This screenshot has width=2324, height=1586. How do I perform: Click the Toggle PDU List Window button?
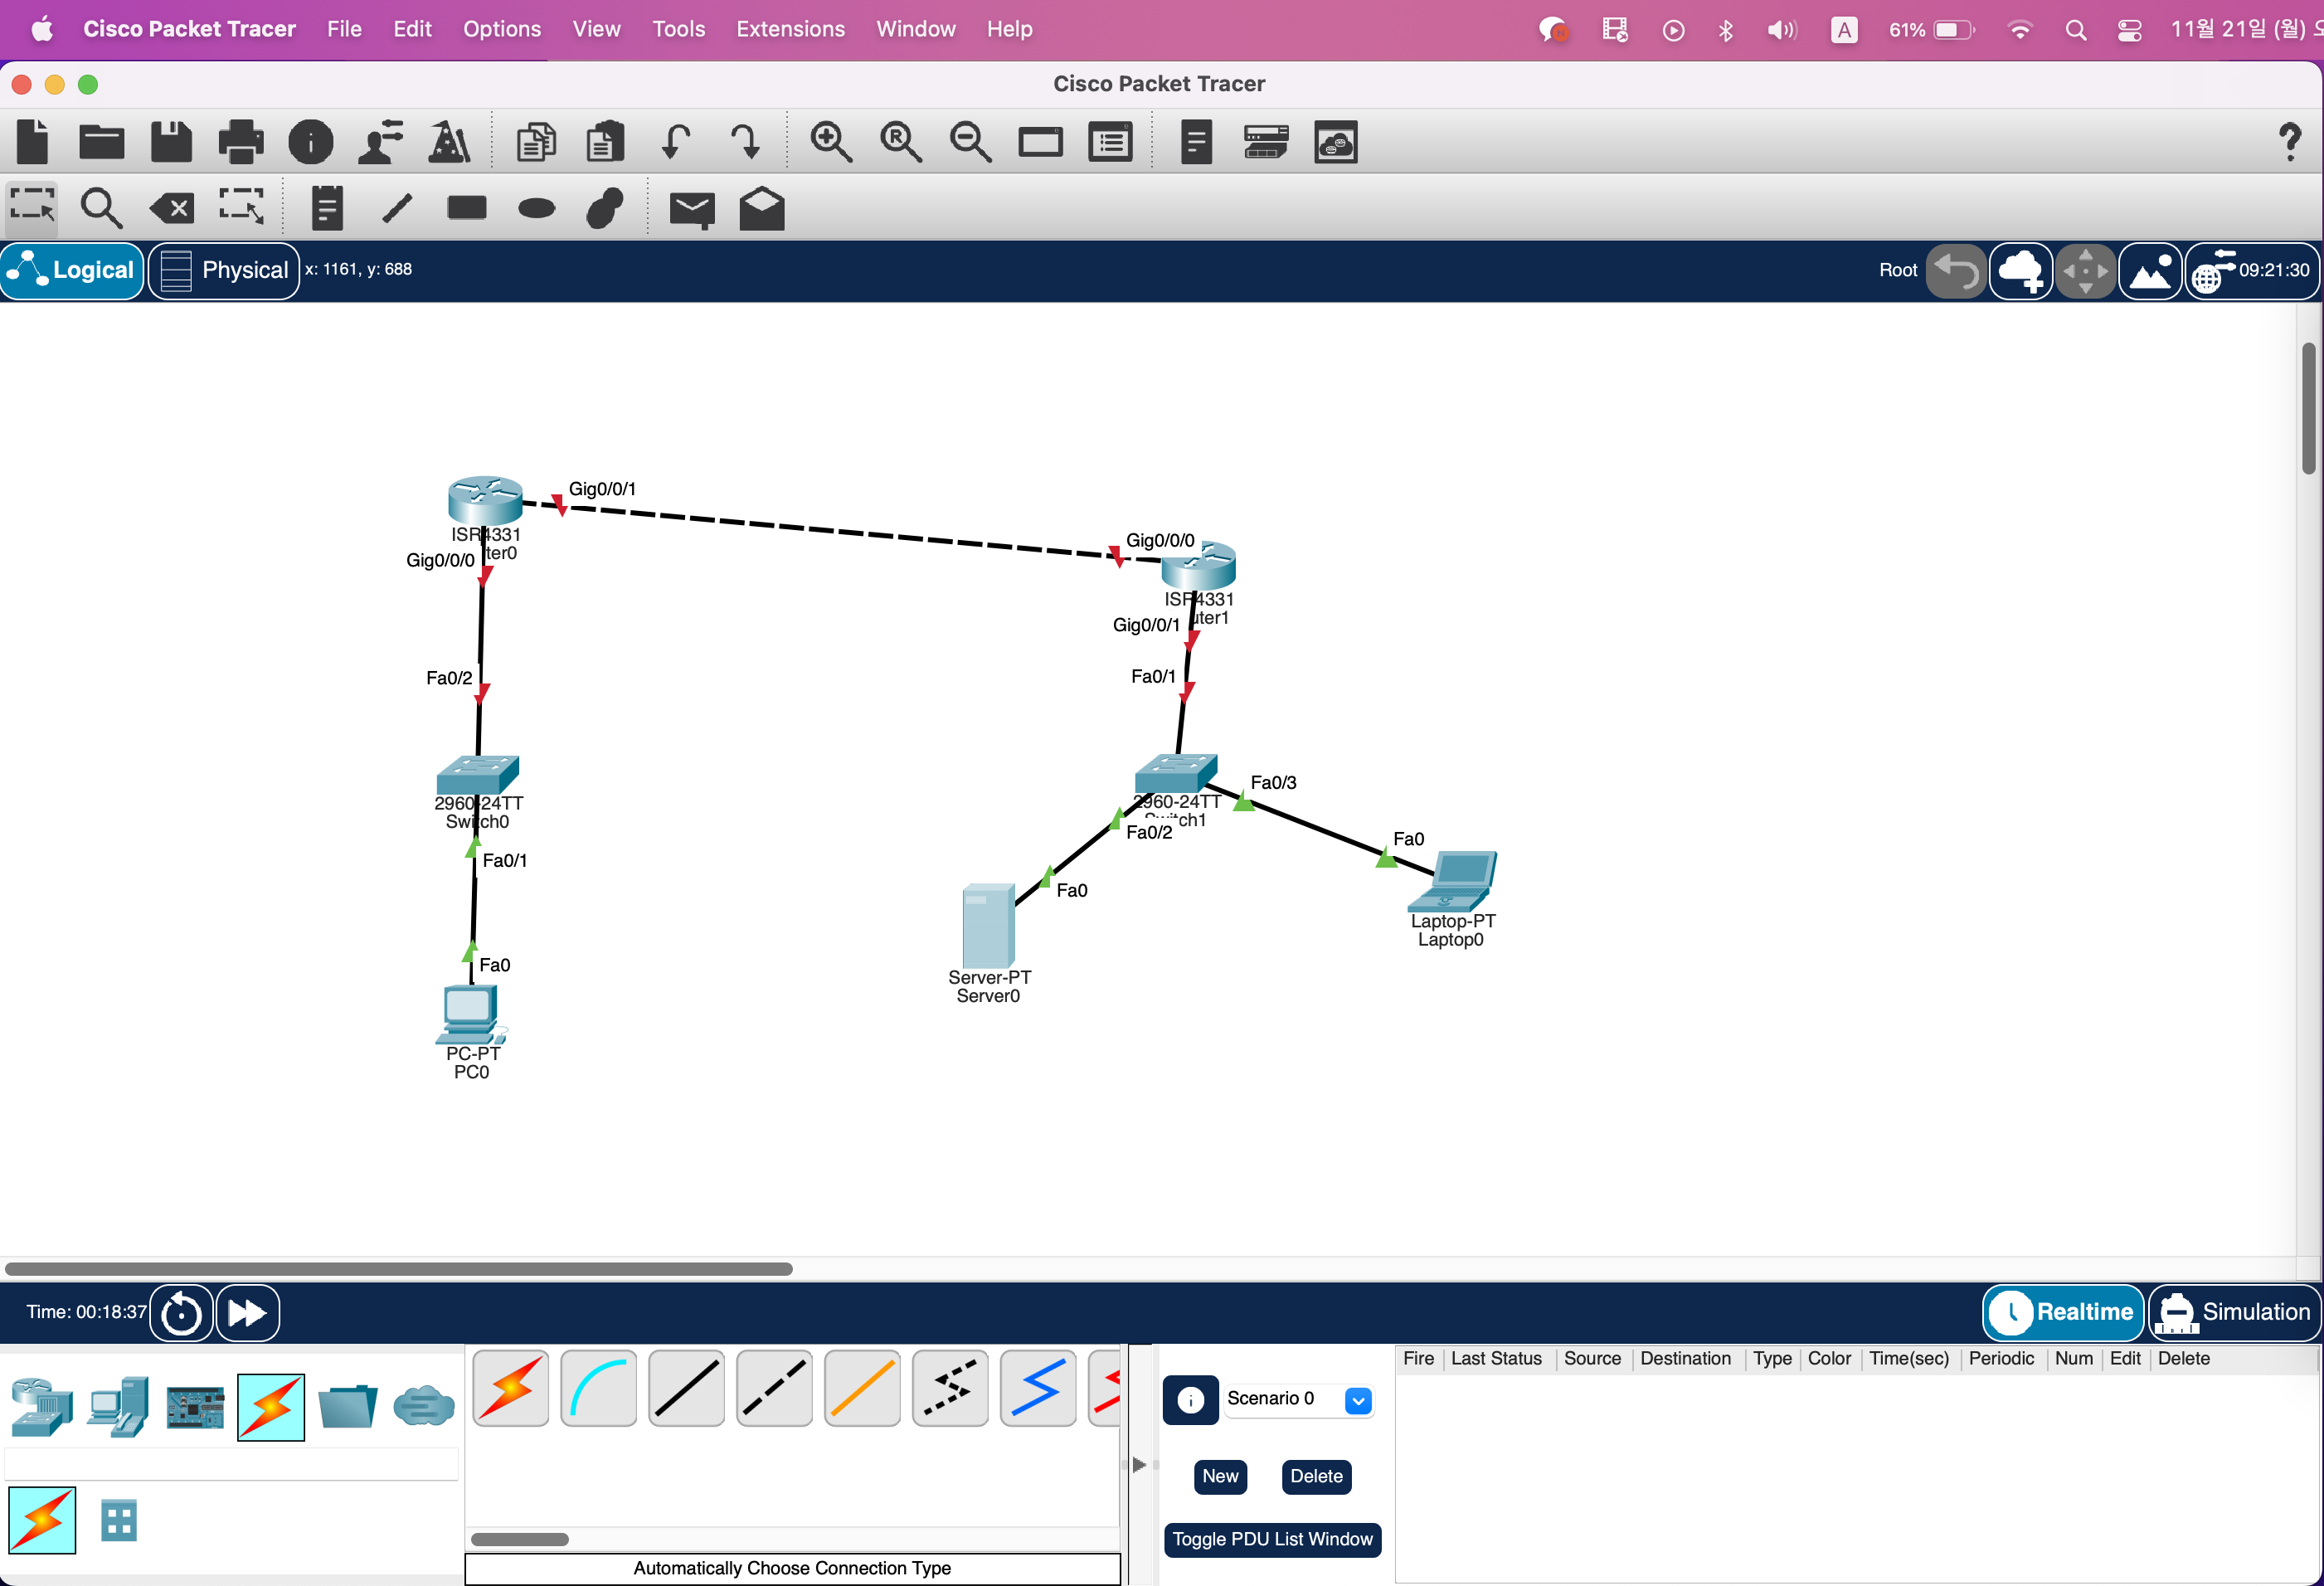tap(1272, 1539)
